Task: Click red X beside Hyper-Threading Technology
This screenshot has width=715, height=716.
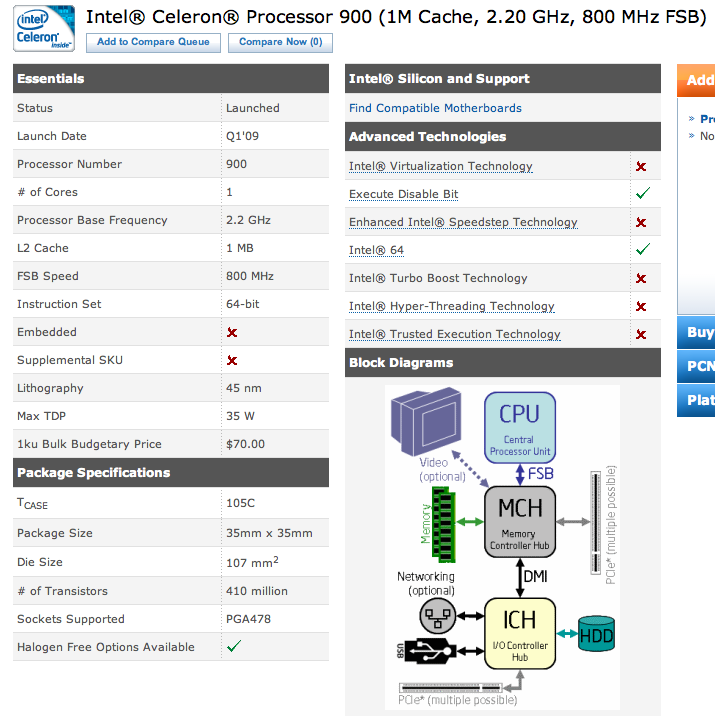Action: [641, 306]
